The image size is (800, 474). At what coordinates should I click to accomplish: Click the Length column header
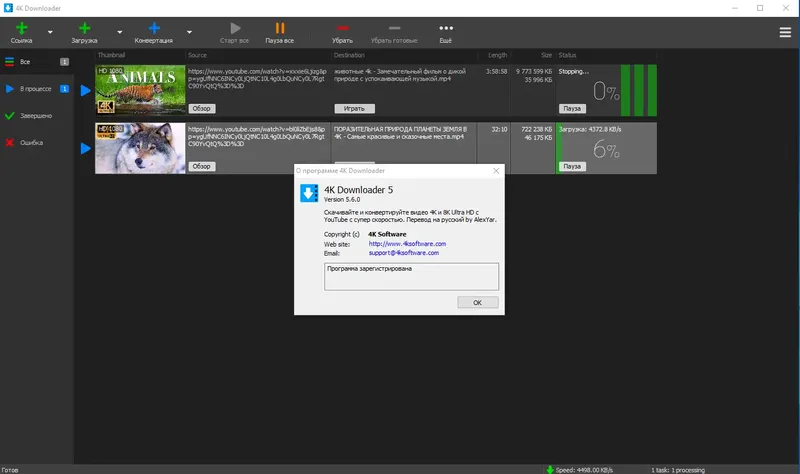(x=497, y=55)
